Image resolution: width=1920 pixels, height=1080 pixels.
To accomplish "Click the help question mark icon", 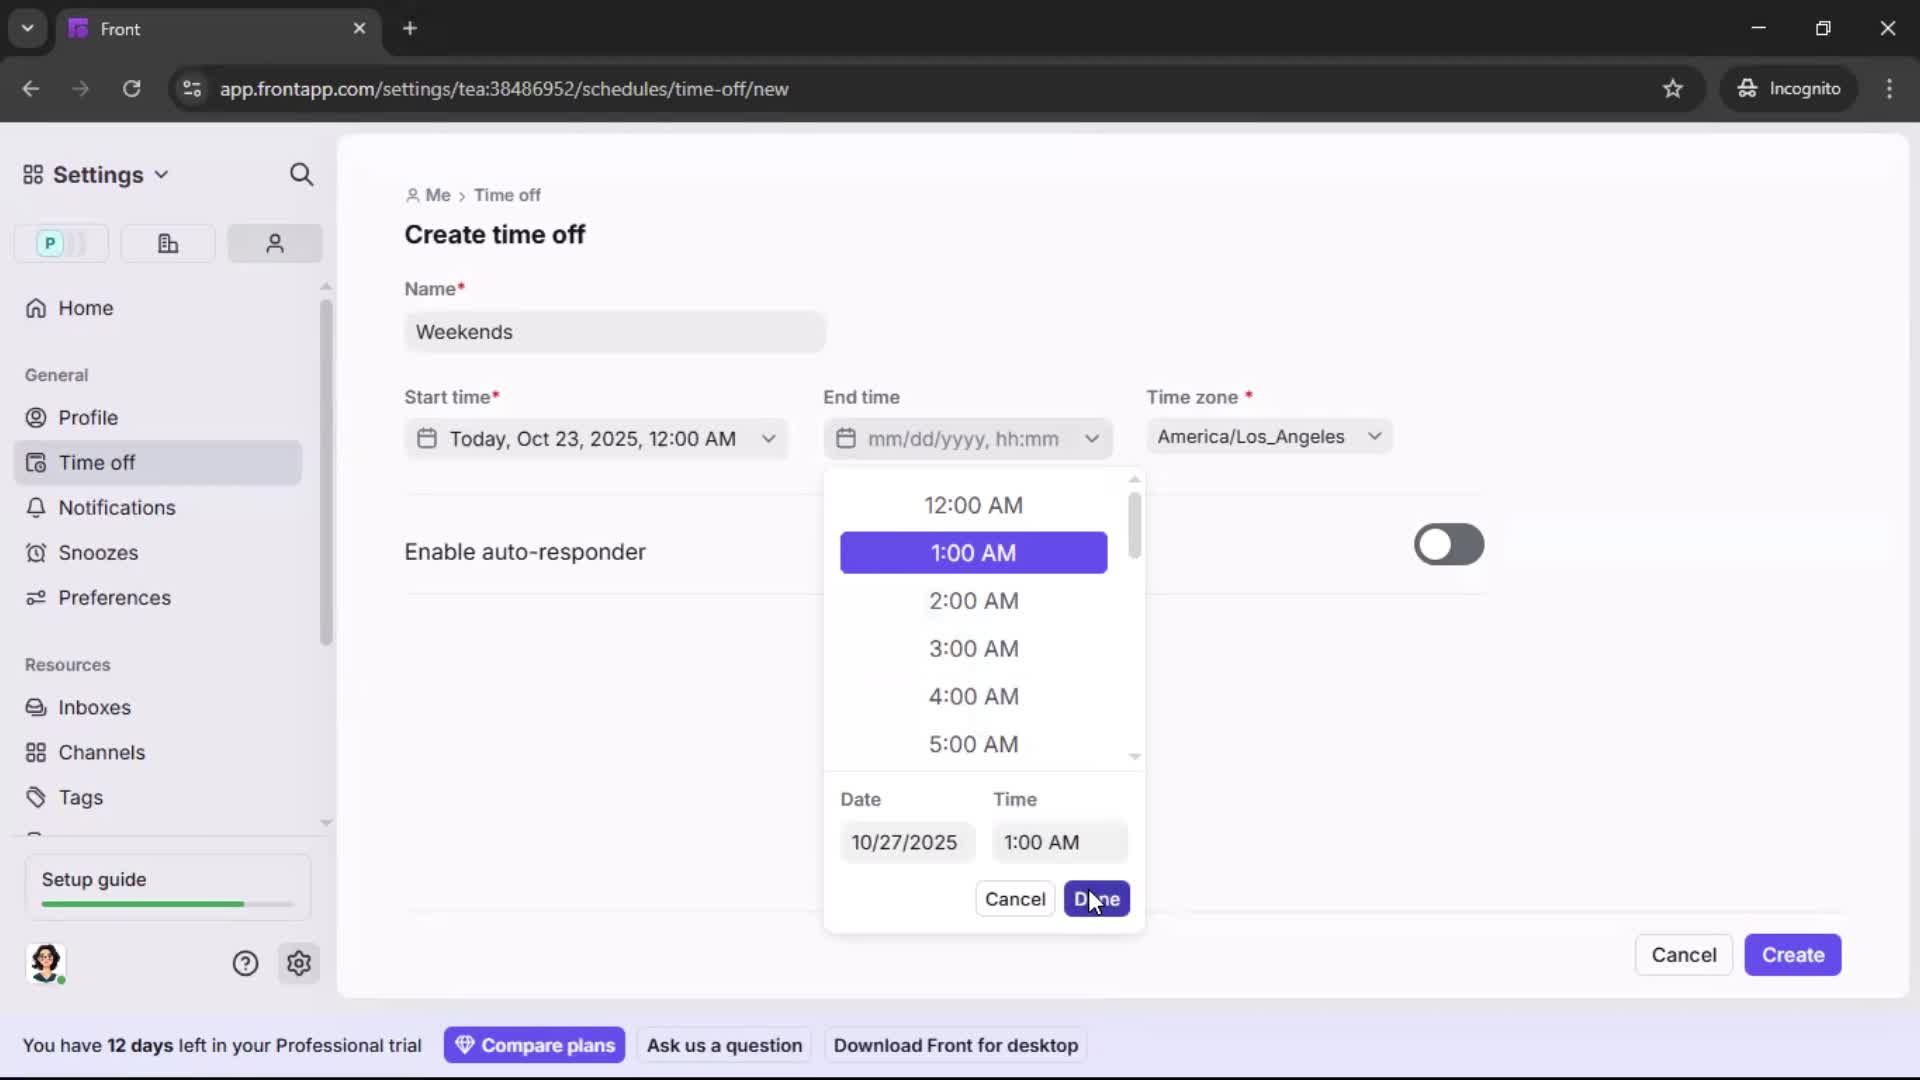I will point(245,963).
